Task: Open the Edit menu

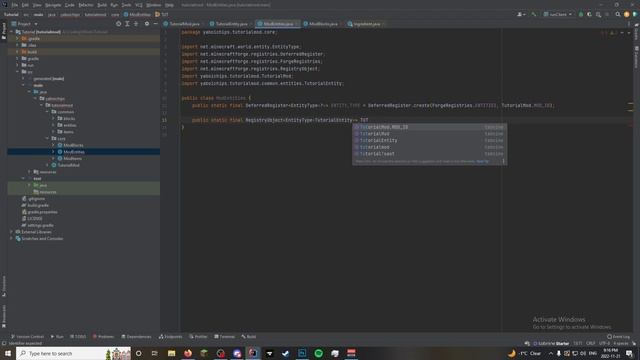Action: pyautogui.click(x=25, y=5)
